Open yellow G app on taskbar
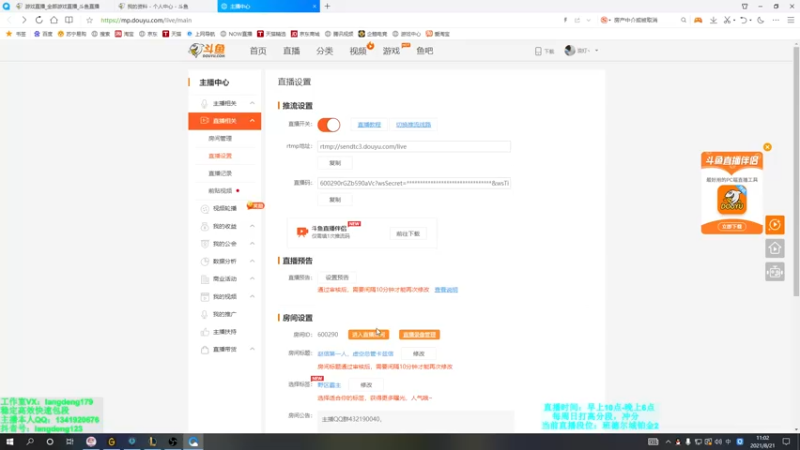Screen dimensions: 800x450 coord(112,441)
